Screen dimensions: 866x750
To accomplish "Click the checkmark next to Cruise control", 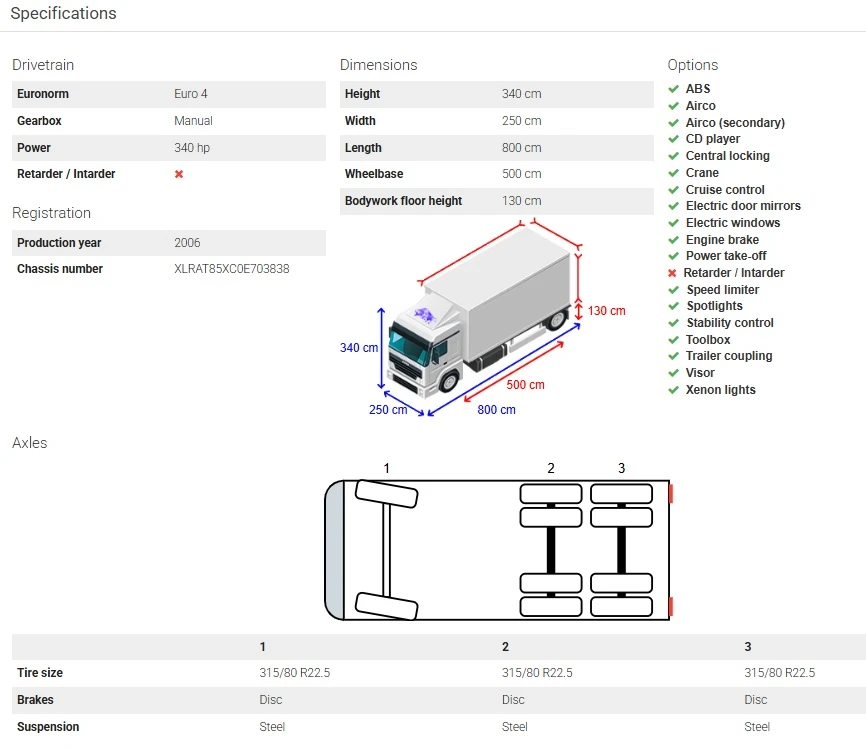I will pos(673,190).
